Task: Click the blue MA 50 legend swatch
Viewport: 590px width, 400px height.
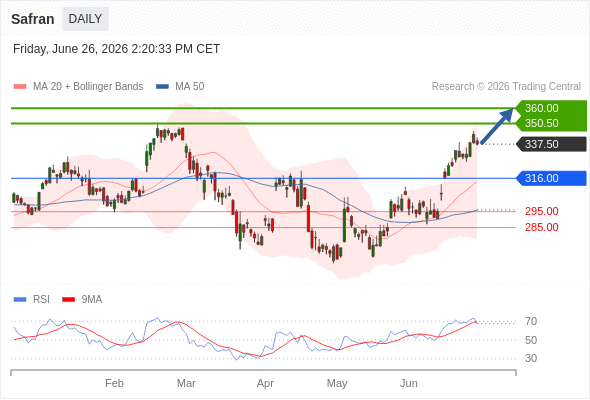Action: (x=162, y=87)
